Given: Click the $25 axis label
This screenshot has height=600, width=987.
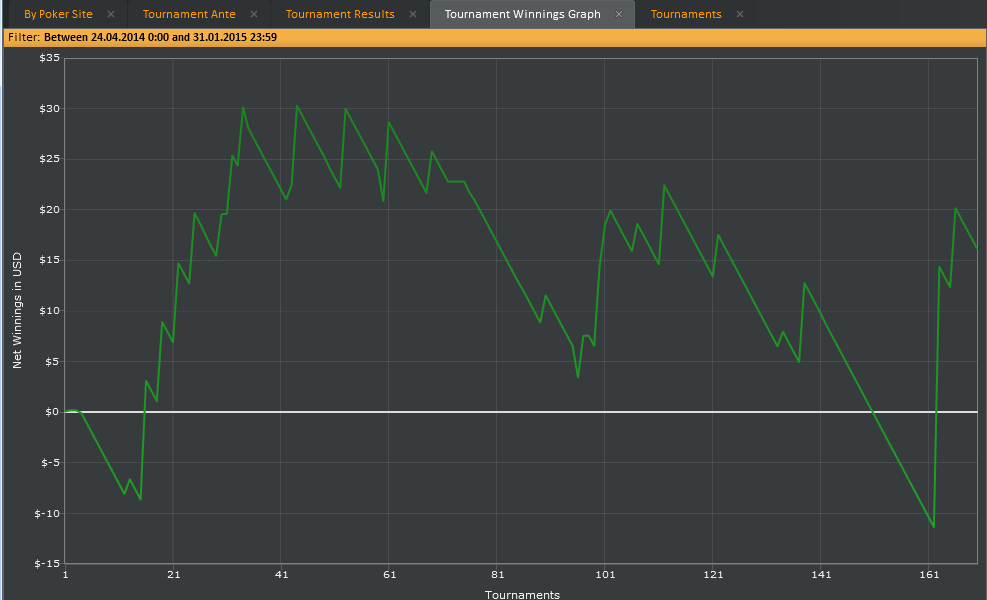Looking at the screenshot, I should [50, 159].
